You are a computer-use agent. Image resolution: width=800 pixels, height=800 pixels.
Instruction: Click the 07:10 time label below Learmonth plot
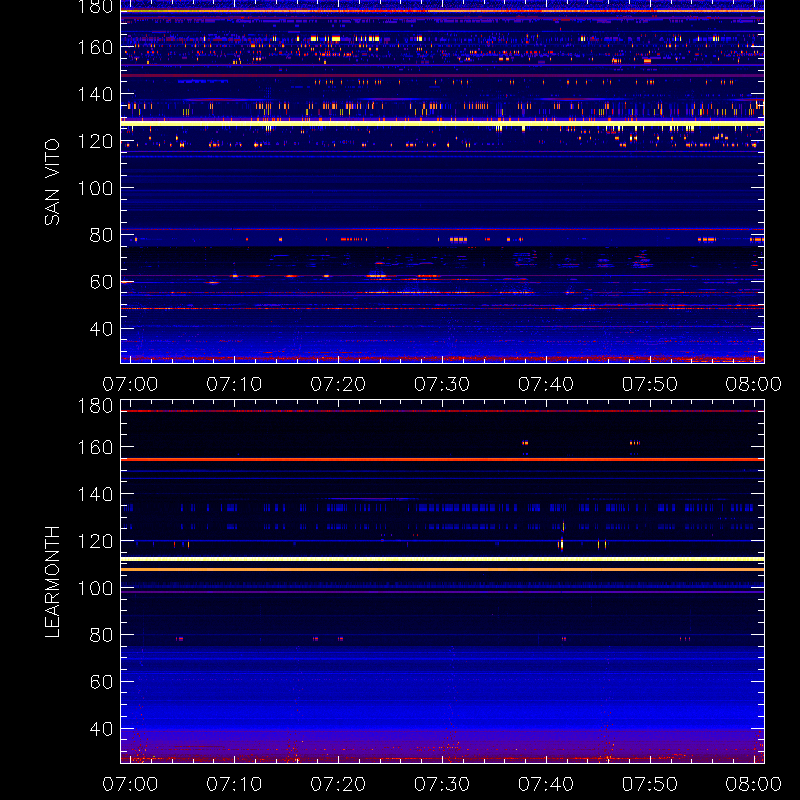coord(234,784)
